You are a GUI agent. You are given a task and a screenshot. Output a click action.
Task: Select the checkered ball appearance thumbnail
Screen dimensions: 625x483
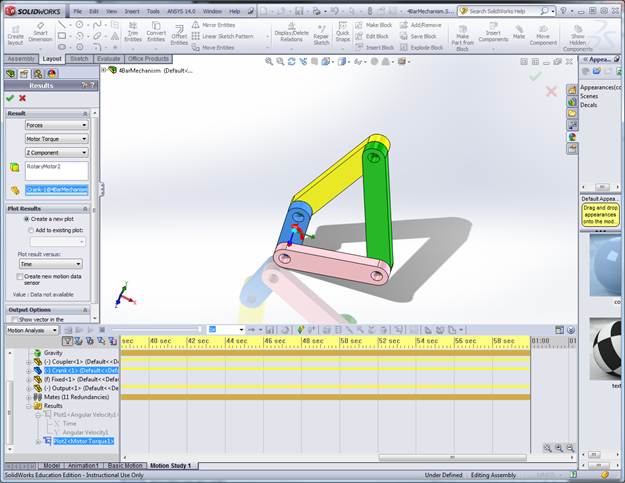606,349
